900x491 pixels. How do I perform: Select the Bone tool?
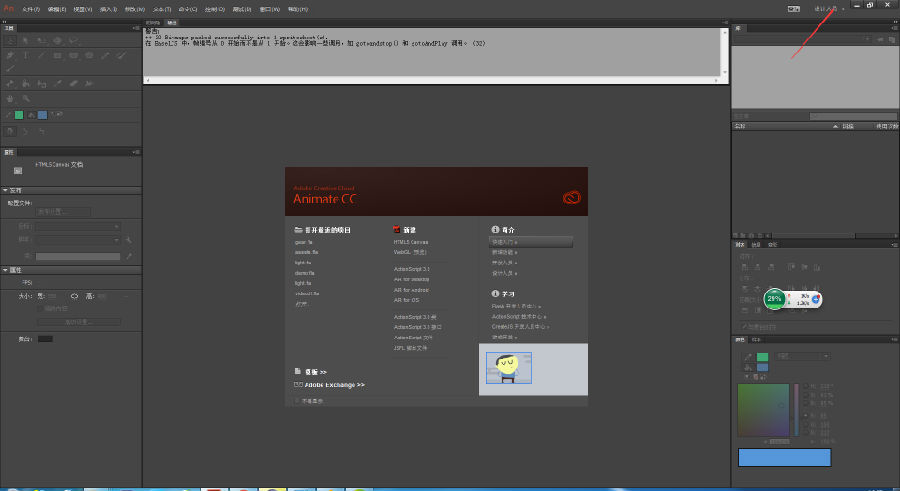point(10,84)
